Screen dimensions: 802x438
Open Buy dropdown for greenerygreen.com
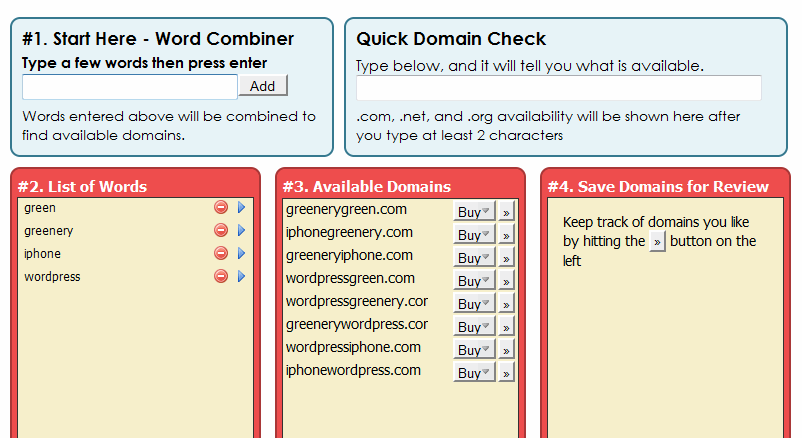point(474,212)
